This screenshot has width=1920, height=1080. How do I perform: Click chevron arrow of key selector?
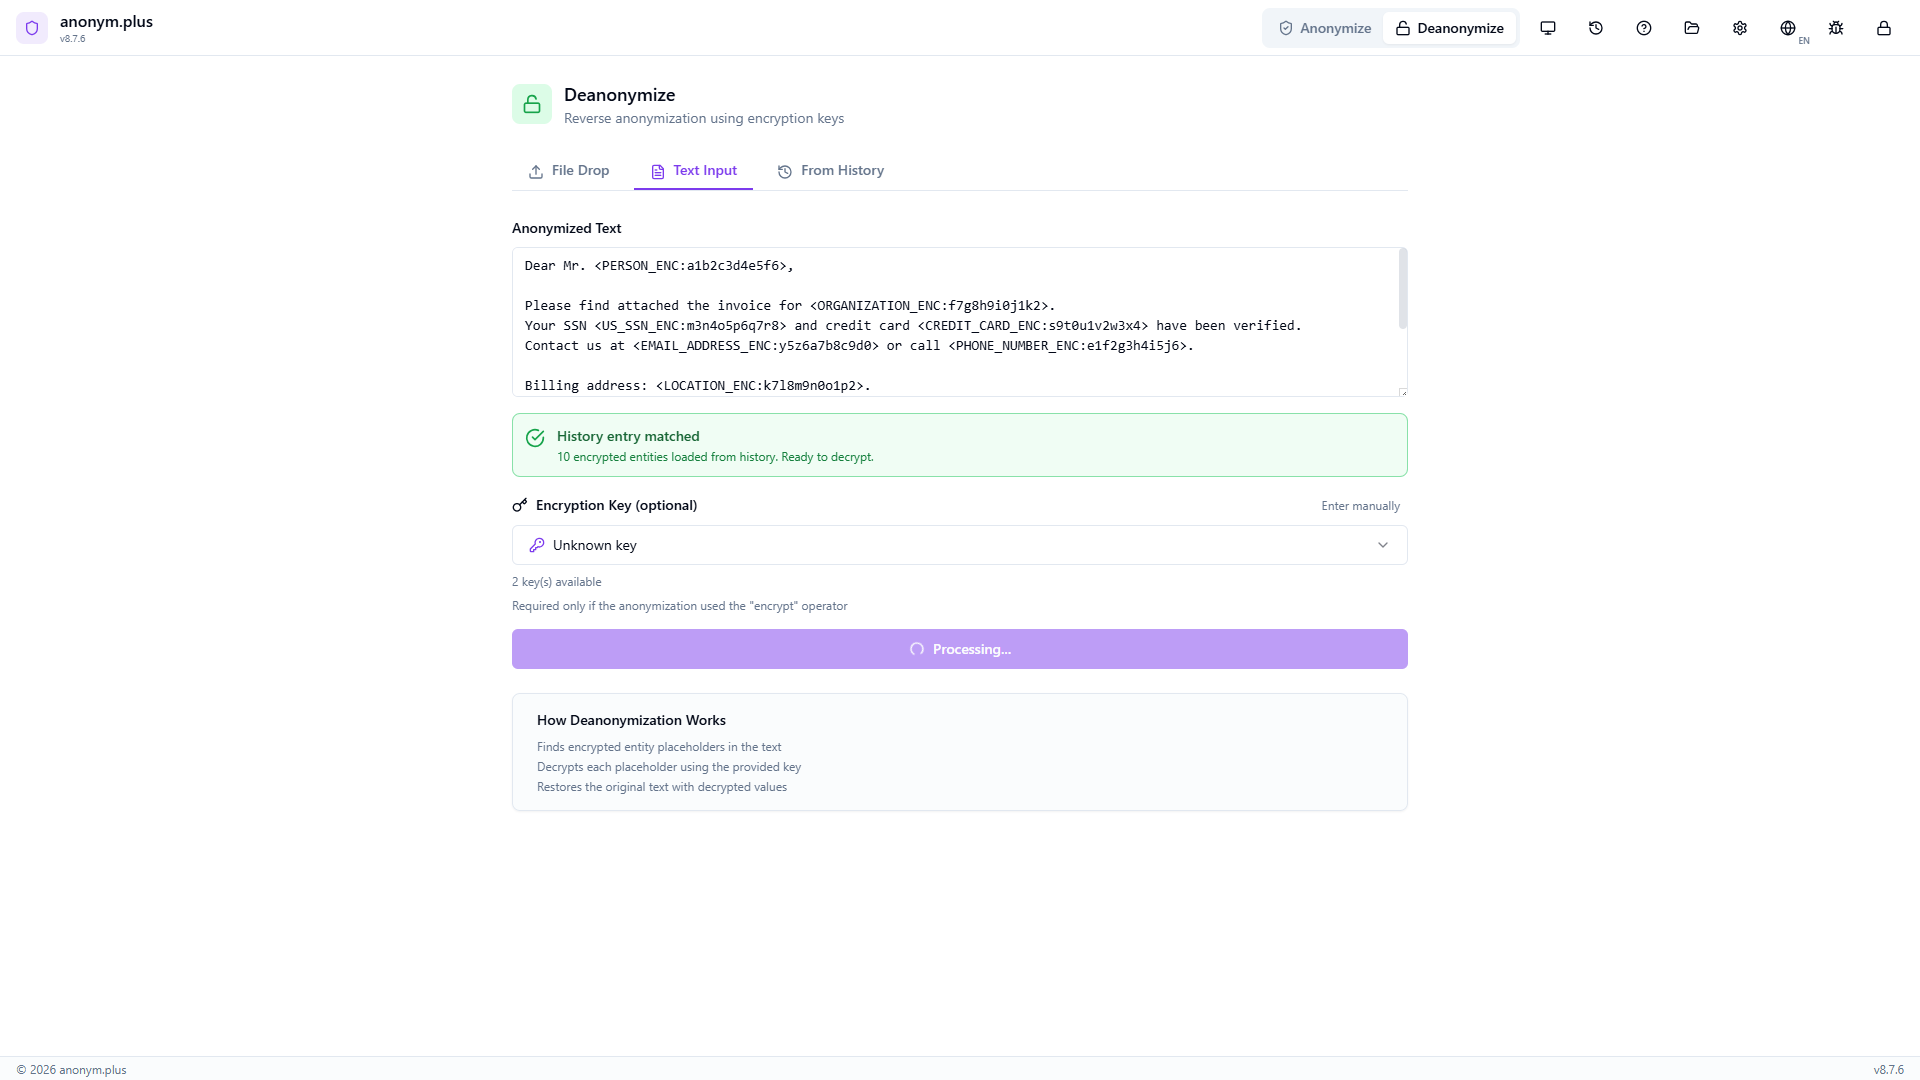tap(1383, 545)
